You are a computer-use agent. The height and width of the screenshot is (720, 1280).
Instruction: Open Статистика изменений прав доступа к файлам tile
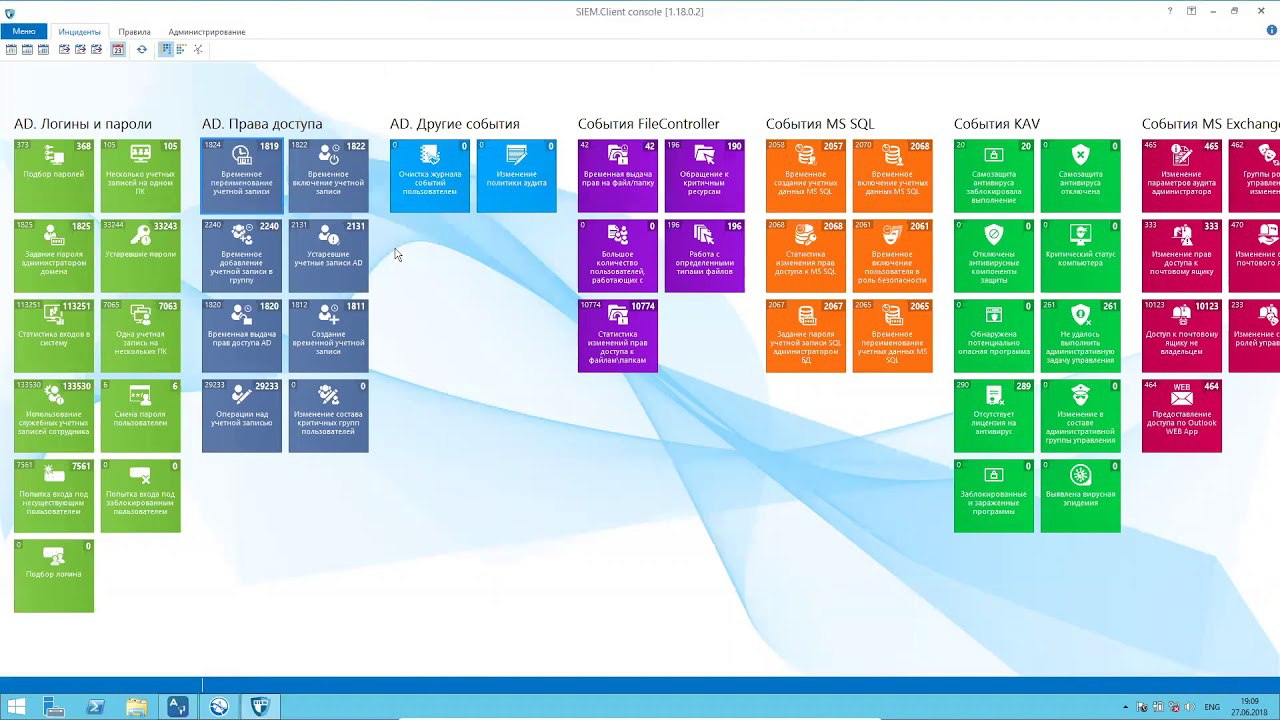click(618, 336)
